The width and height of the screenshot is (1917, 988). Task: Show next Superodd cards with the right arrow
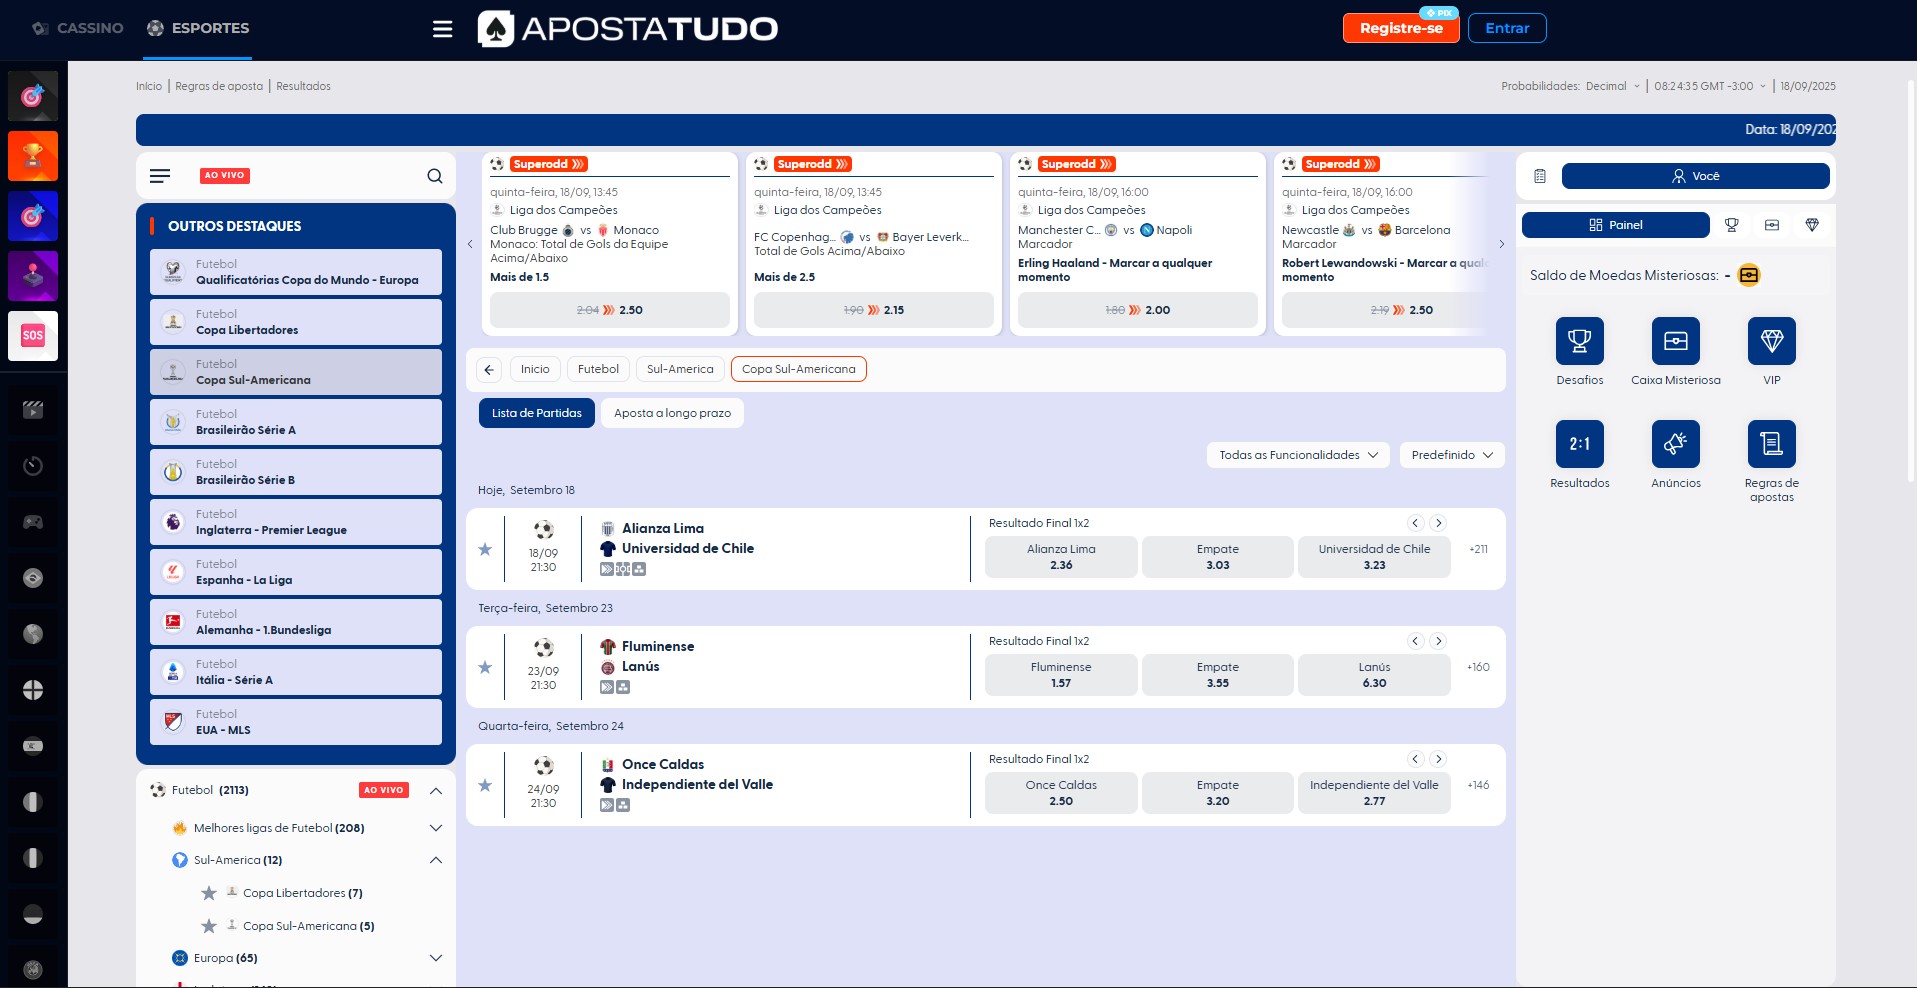1501,244
